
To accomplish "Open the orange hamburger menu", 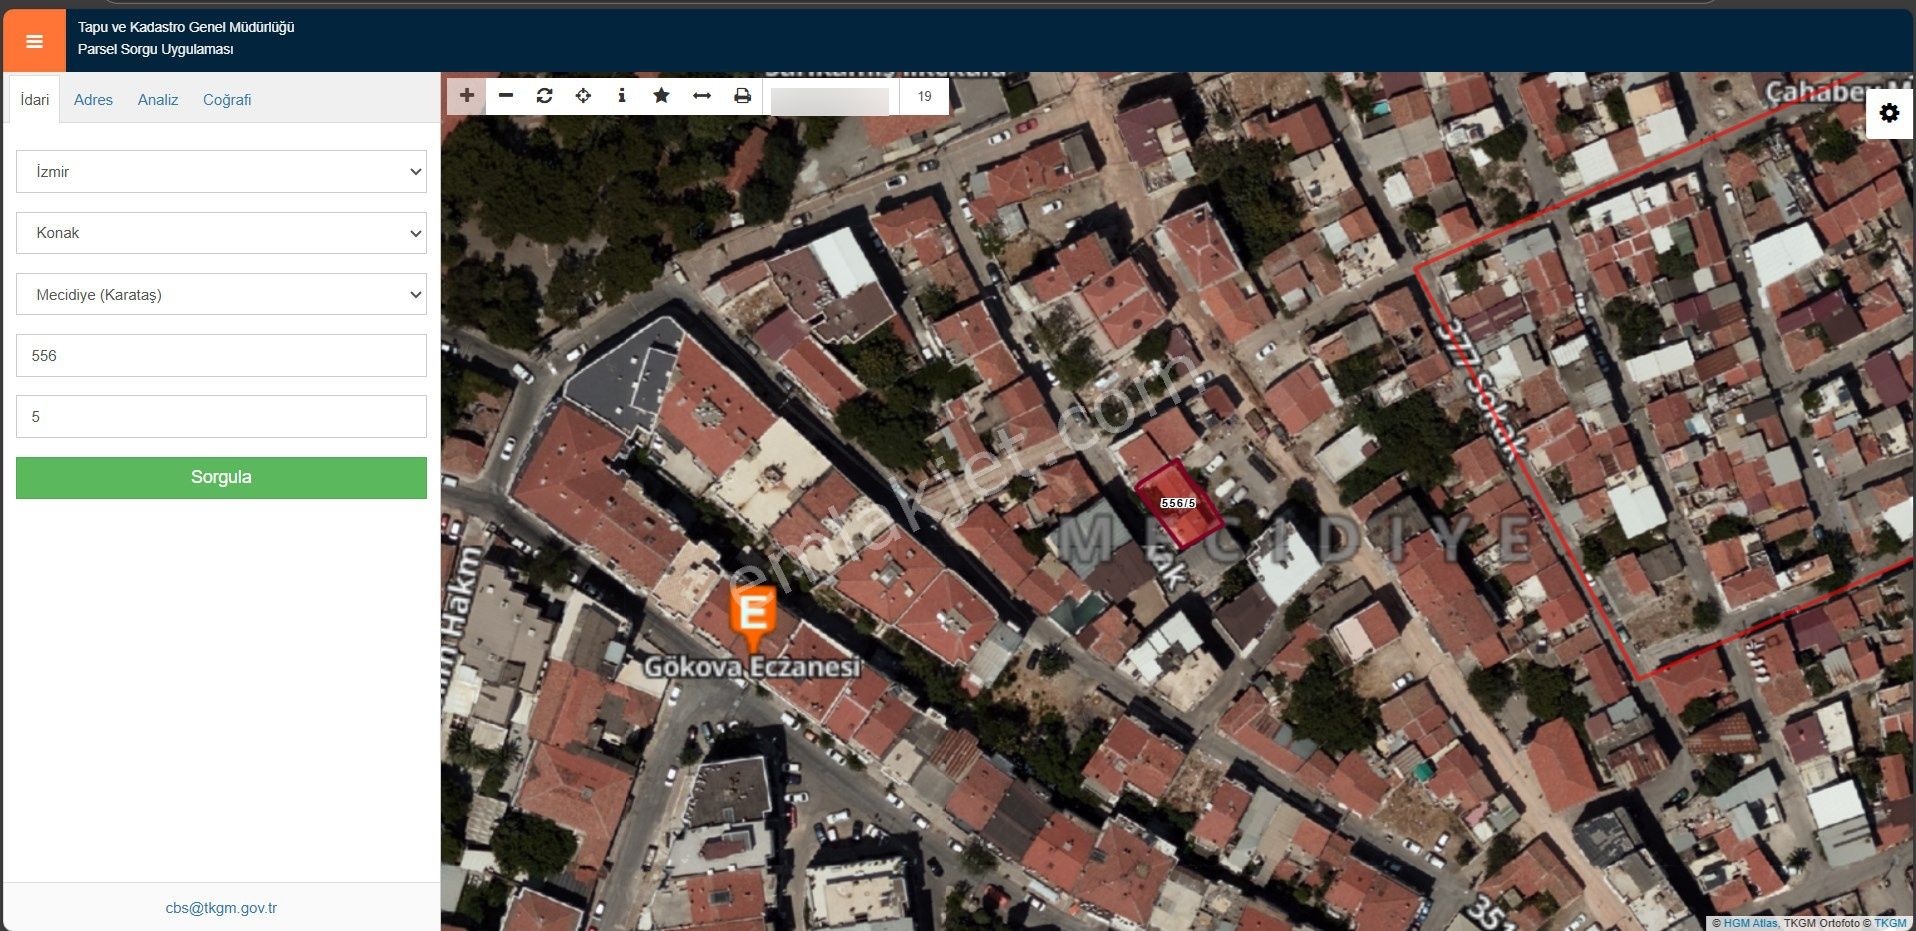I will 34,41.
